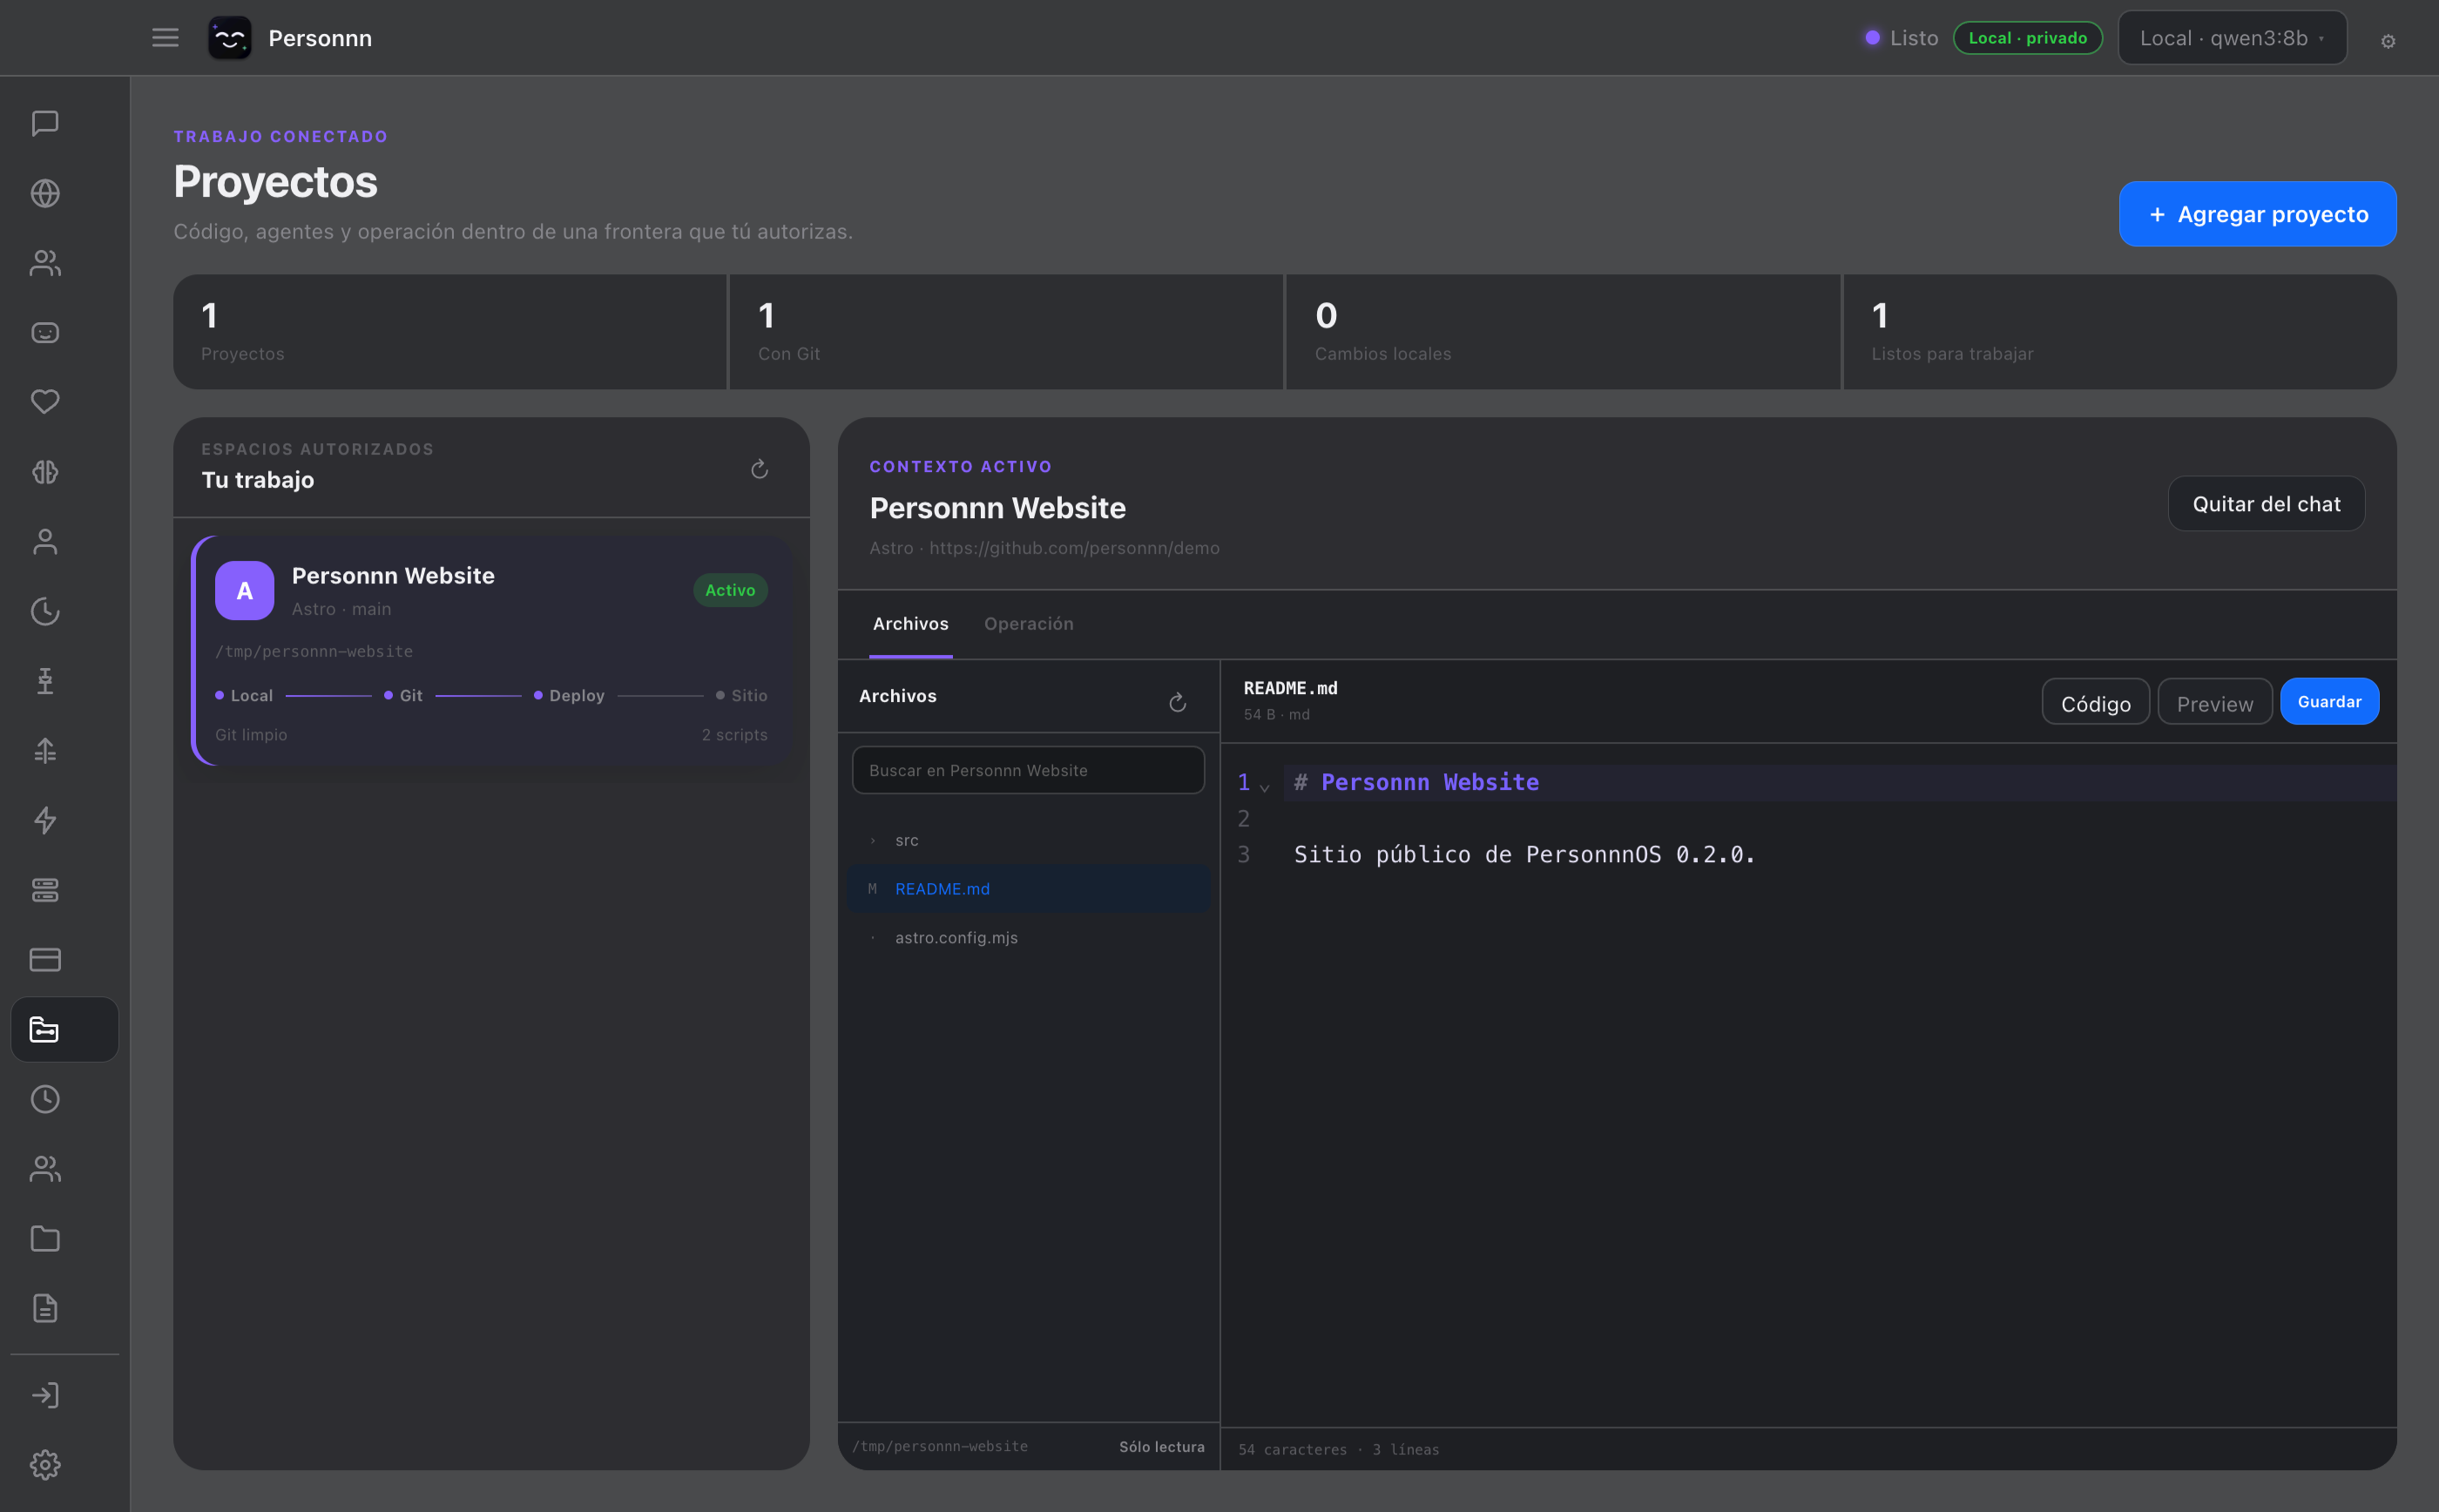Open the people icon below the globe icon
The image size is (2439, 1512).
pyautogui.click(x=45, y=263)
